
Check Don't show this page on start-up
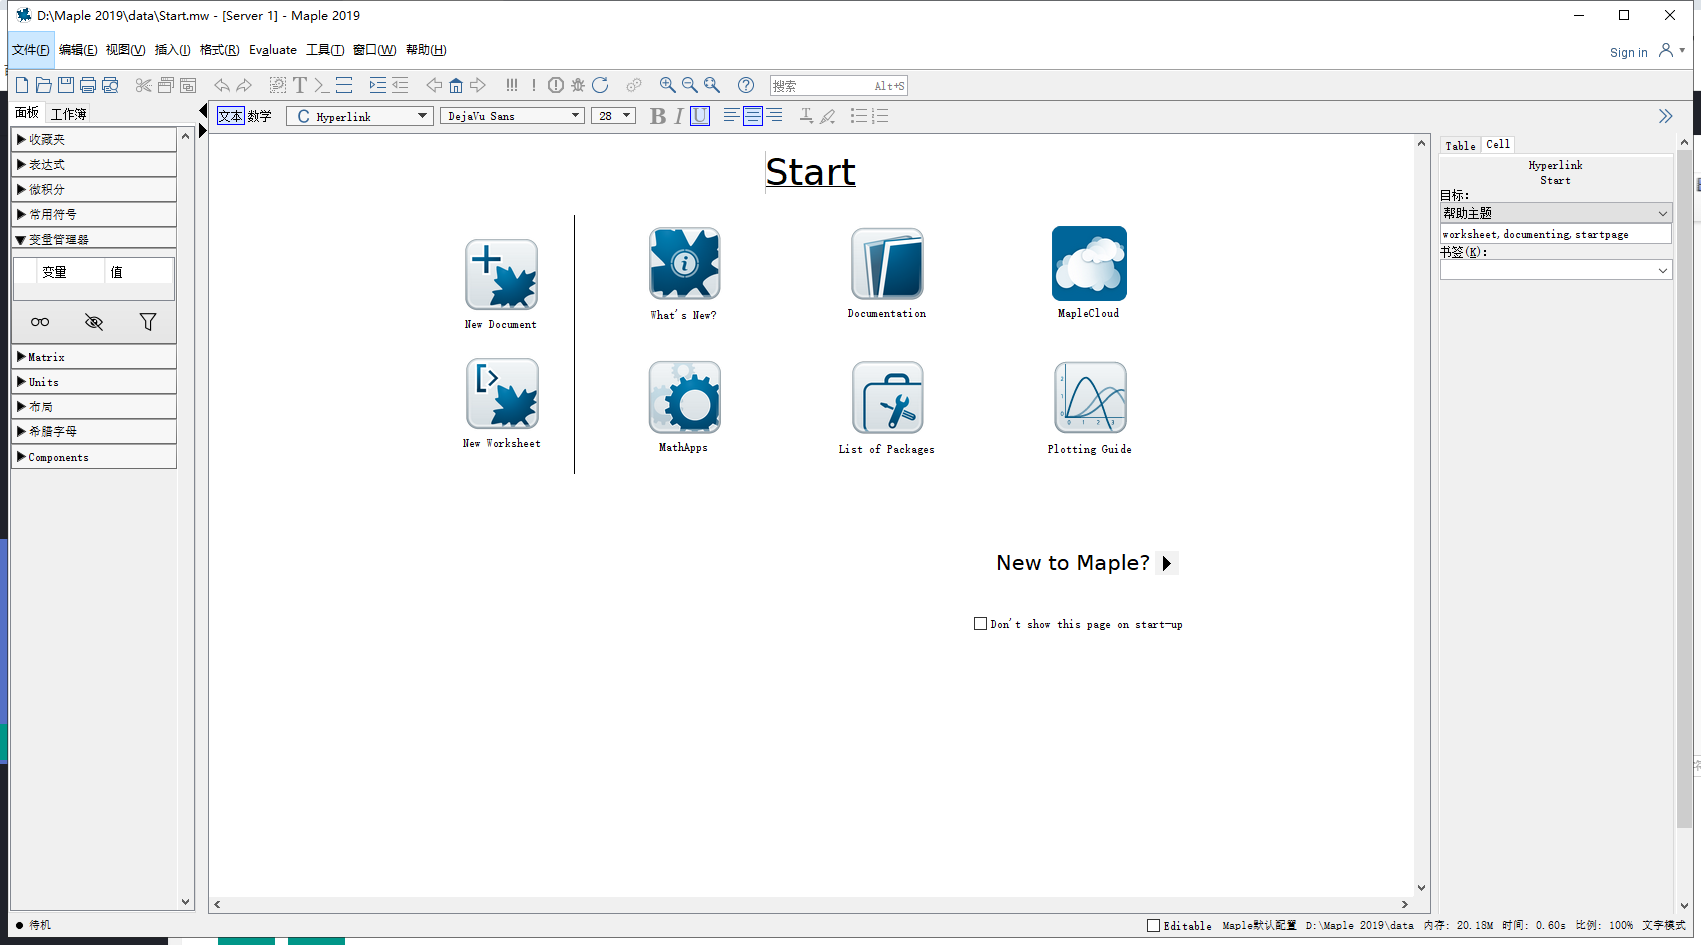click(980, 624)
